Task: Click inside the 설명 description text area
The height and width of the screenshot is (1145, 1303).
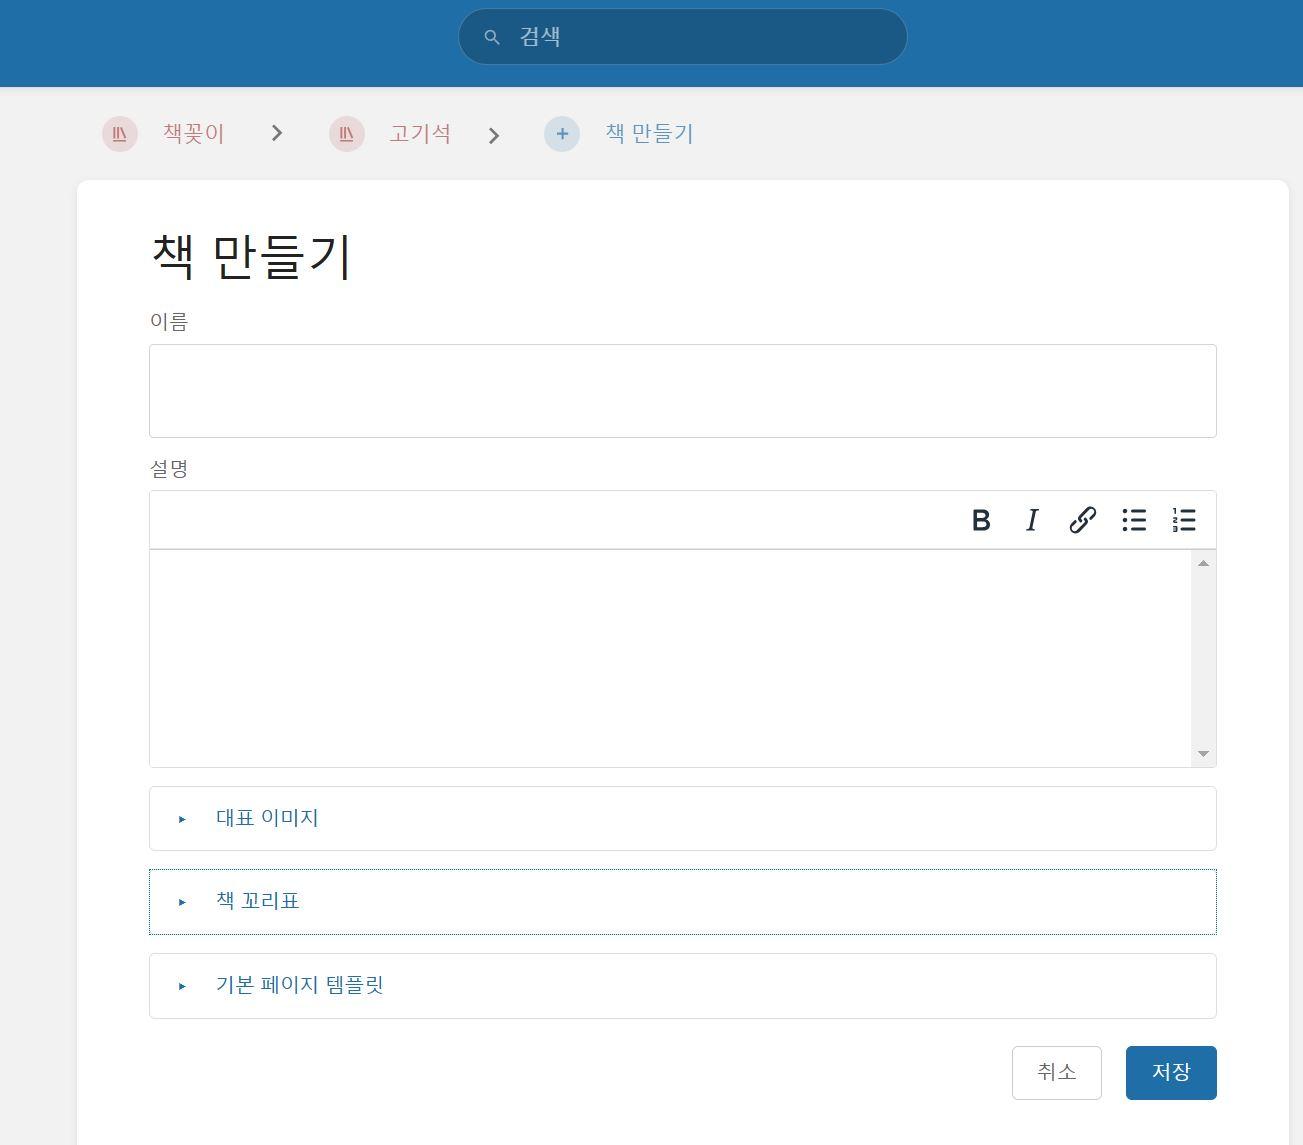Action: point(670,658)
